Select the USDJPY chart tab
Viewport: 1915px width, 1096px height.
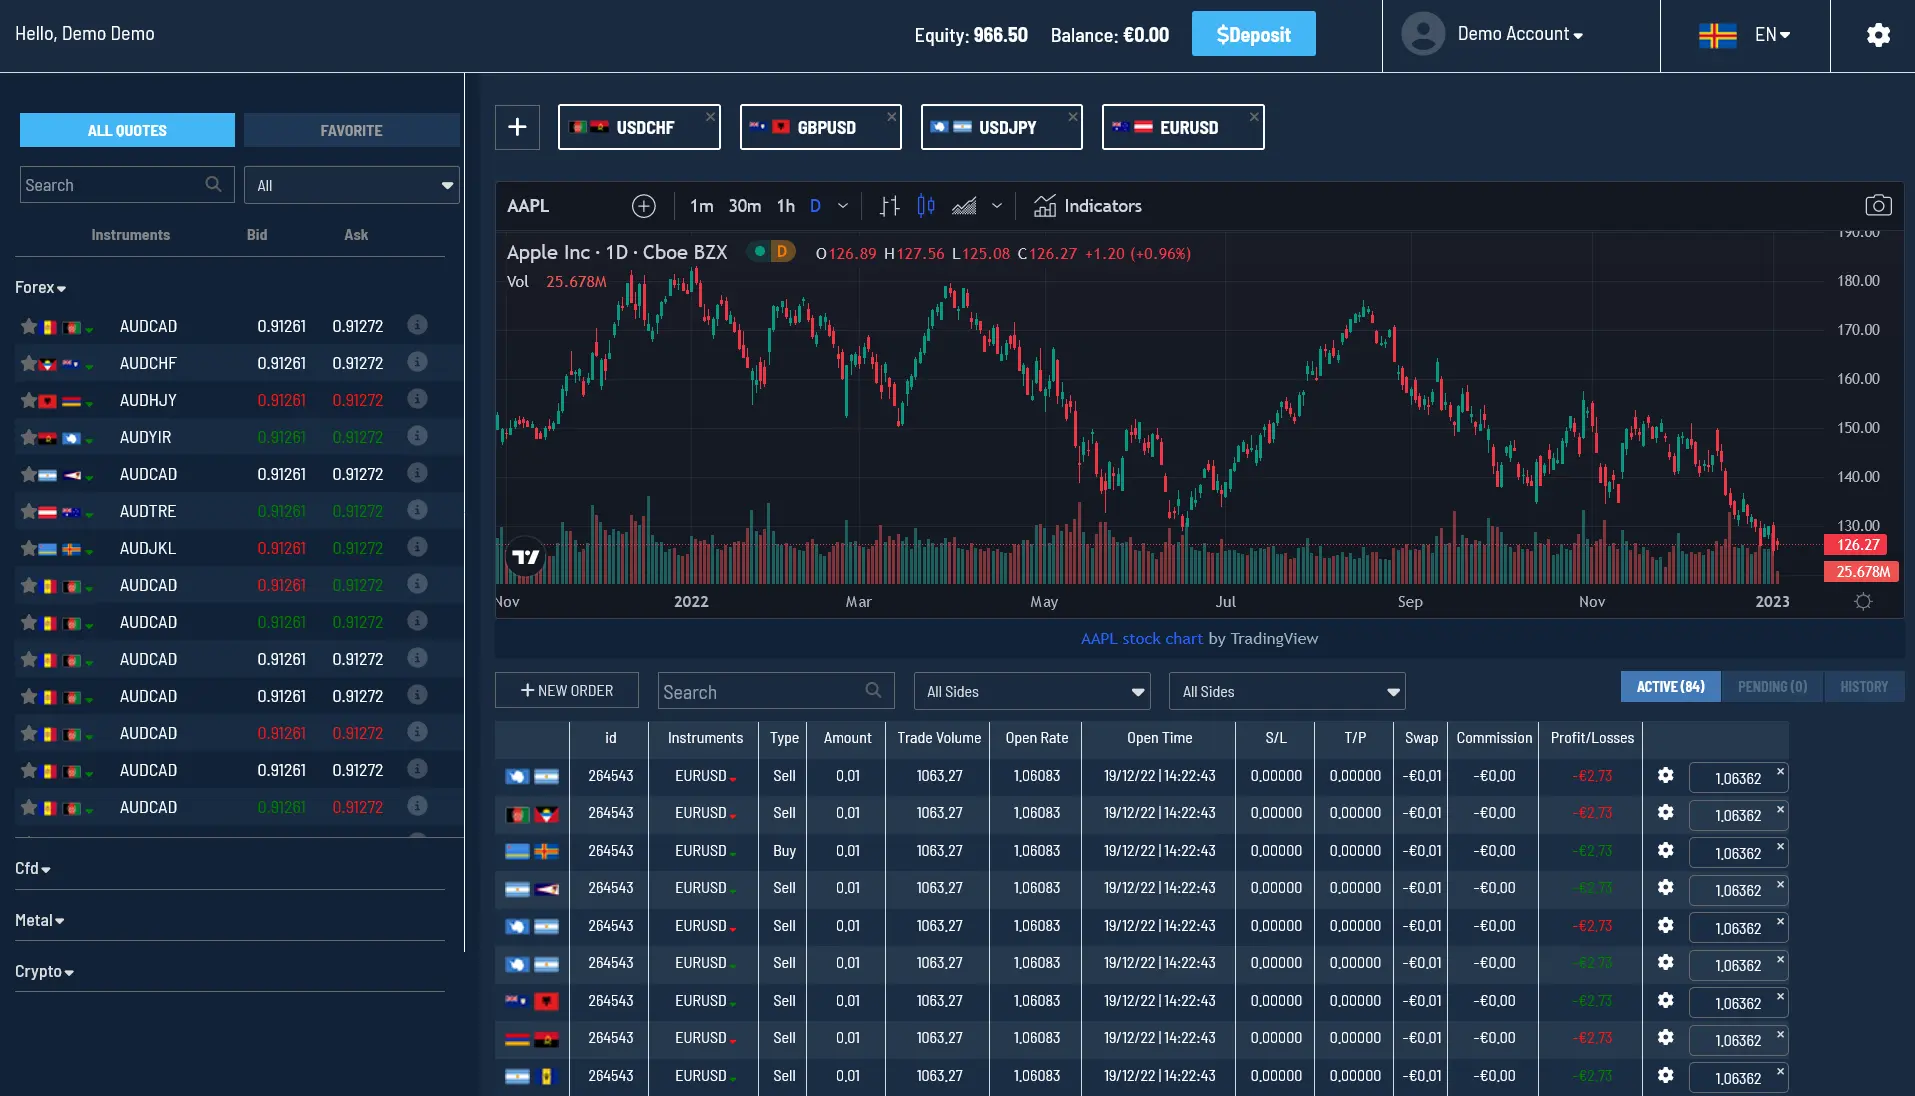[x=1002, y=127]
